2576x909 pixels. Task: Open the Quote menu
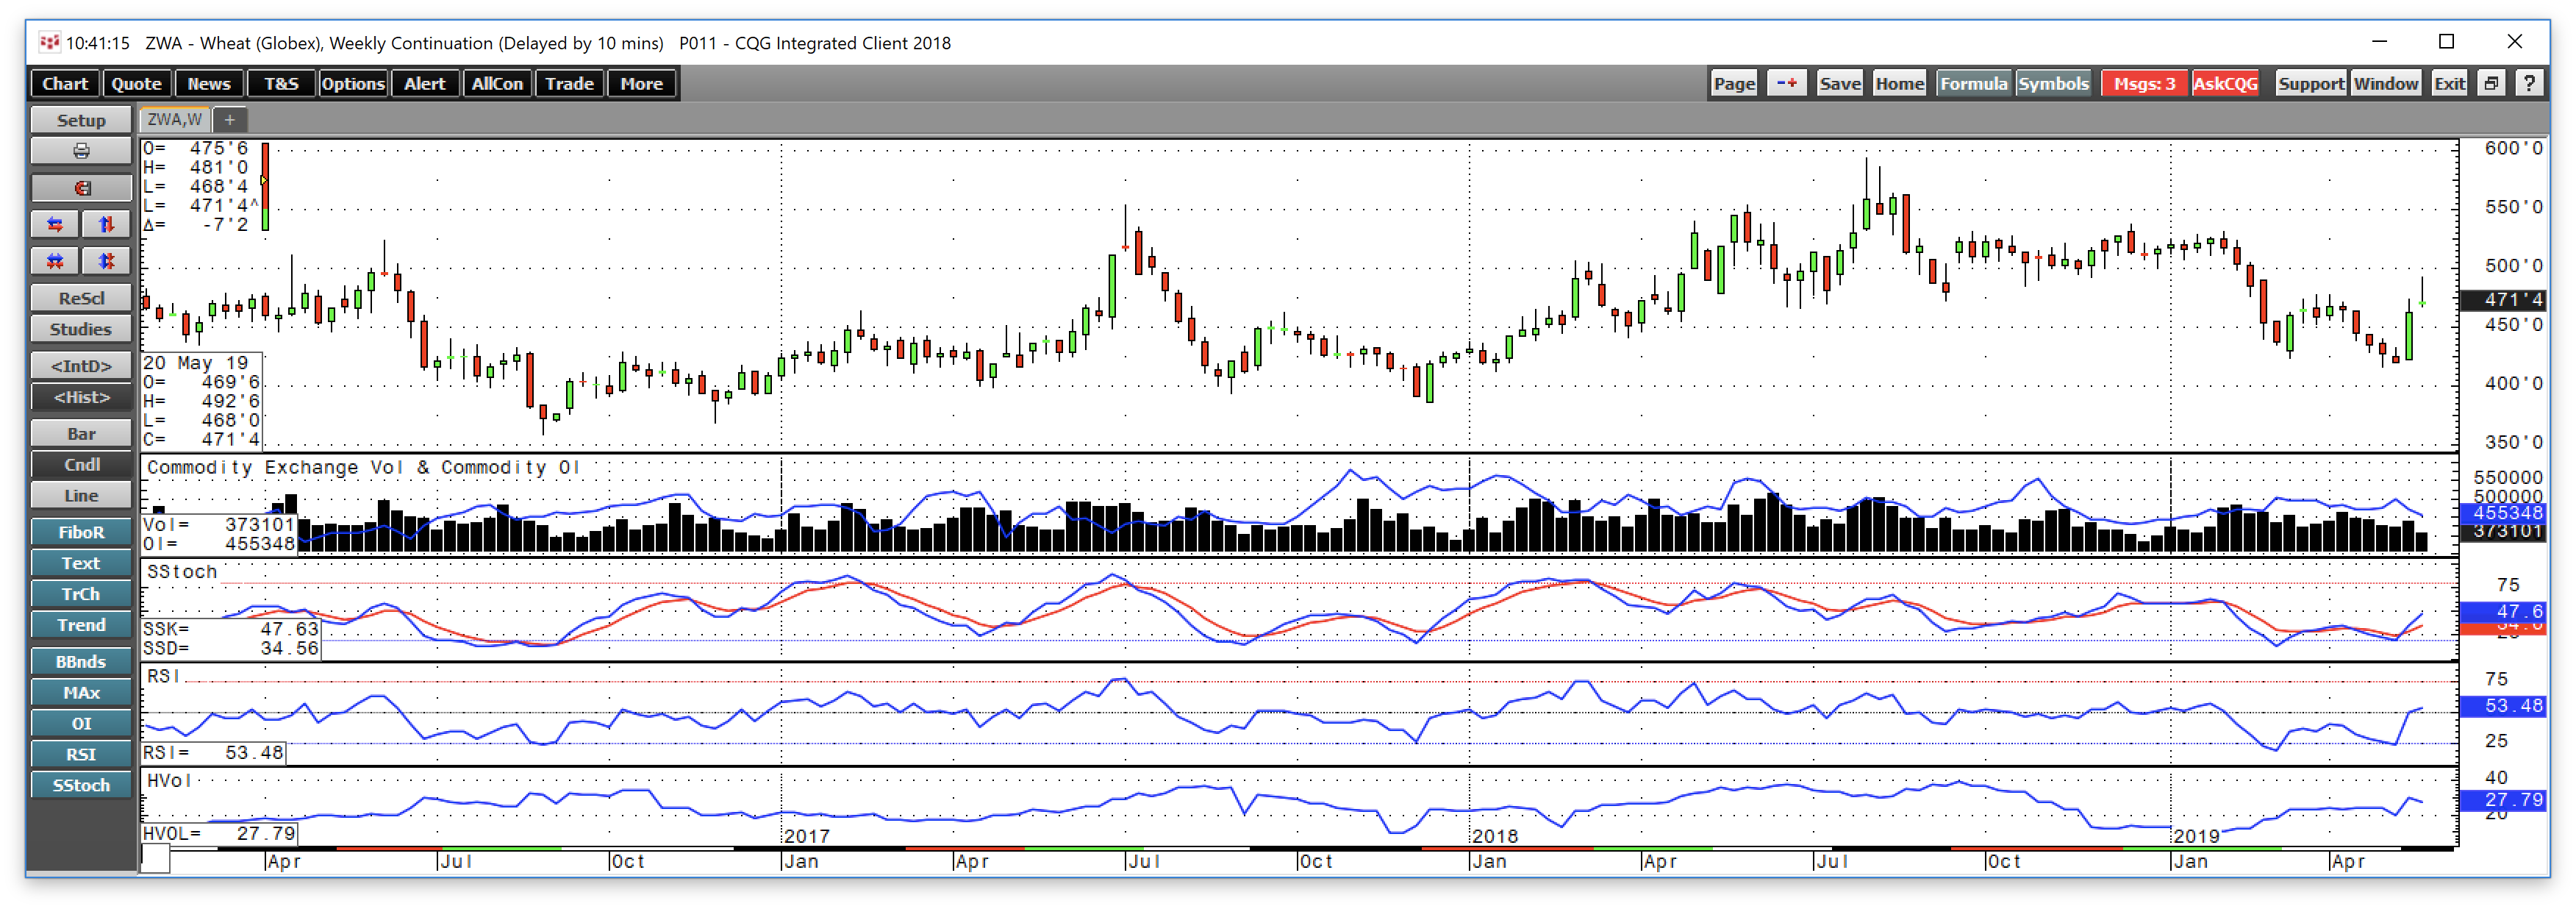click(136, 84)
